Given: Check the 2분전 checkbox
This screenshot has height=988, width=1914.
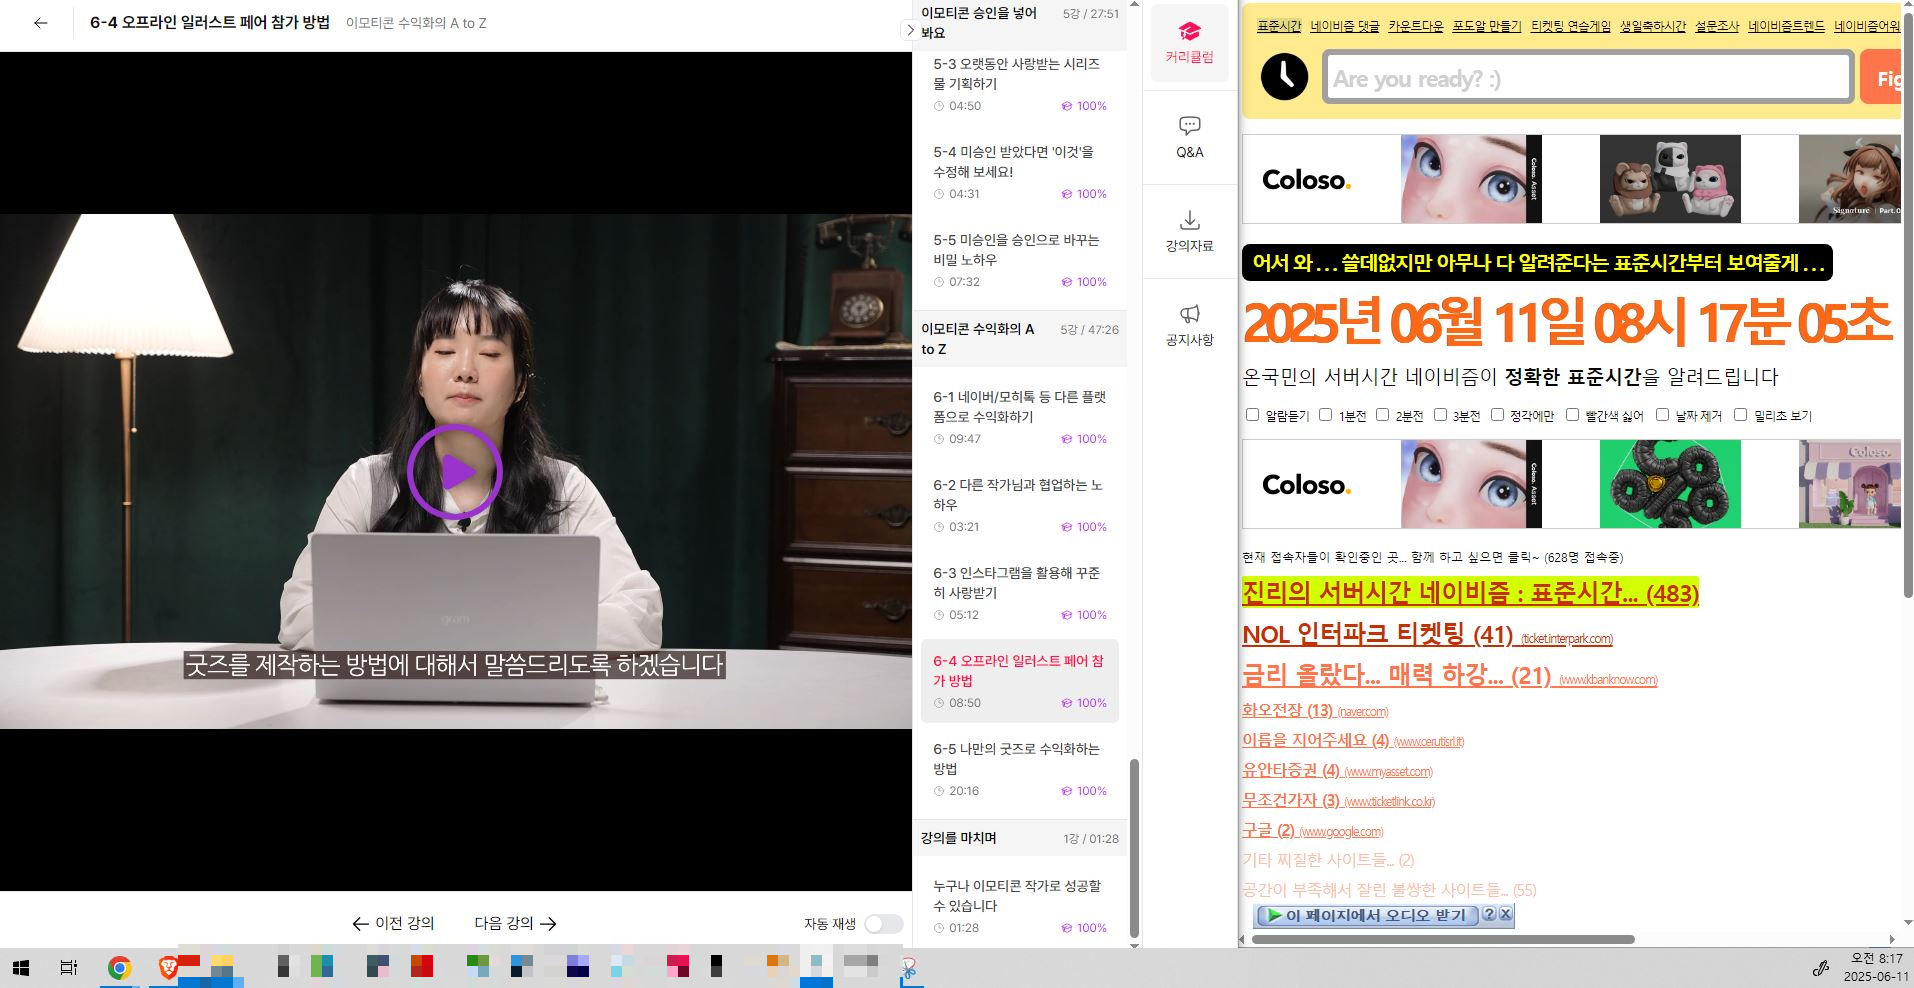Looking at the screenshot, I should click(x=1382, y=414).
